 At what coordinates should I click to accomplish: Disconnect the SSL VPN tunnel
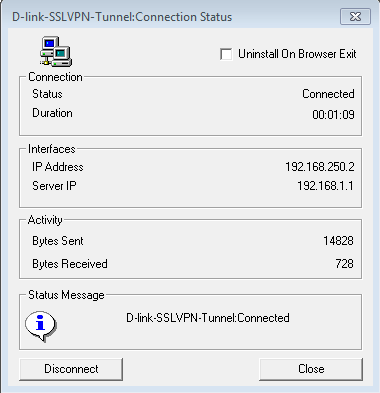(x=71, y=369)
